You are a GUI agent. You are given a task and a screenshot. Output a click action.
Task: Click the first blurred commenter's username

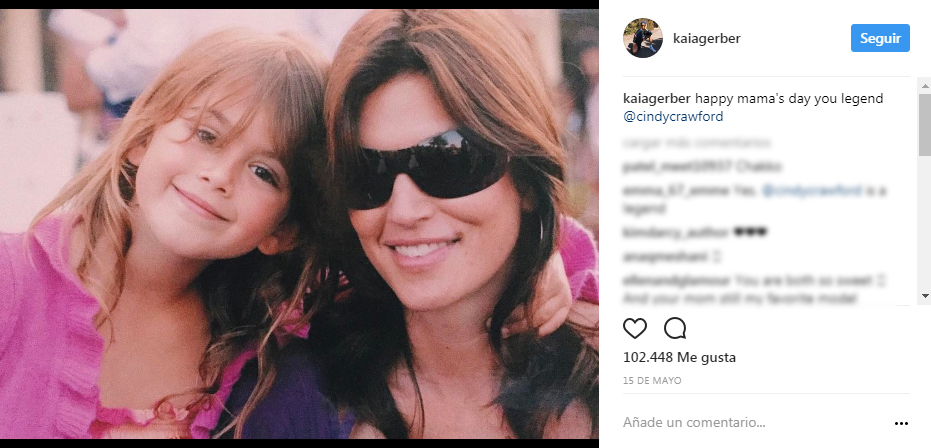[664, 166]
